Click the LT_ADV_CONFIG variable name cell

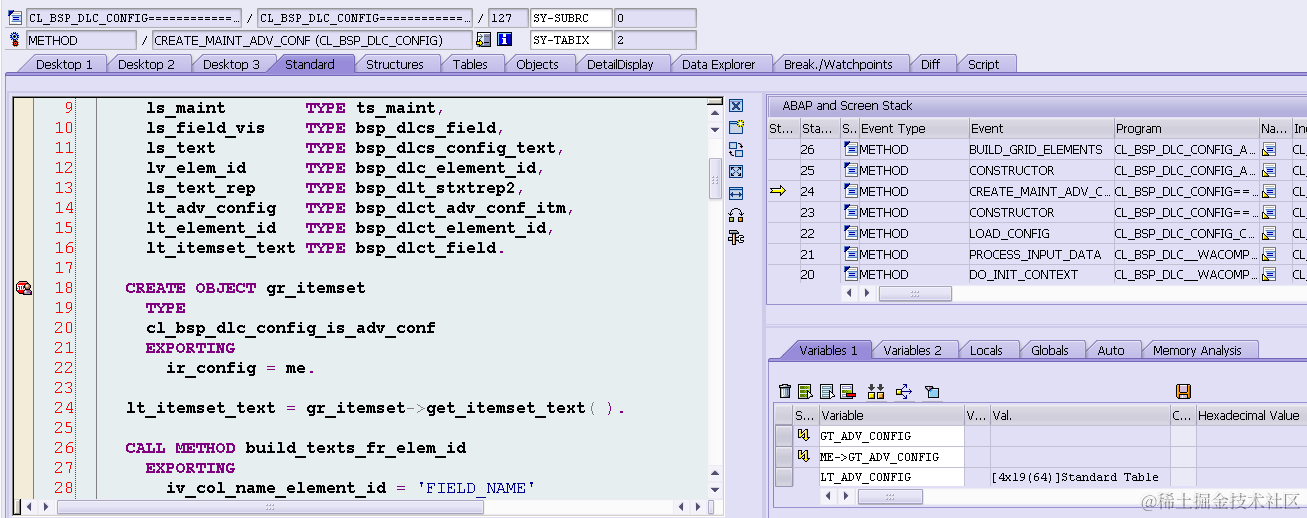(x=891, y=477)
